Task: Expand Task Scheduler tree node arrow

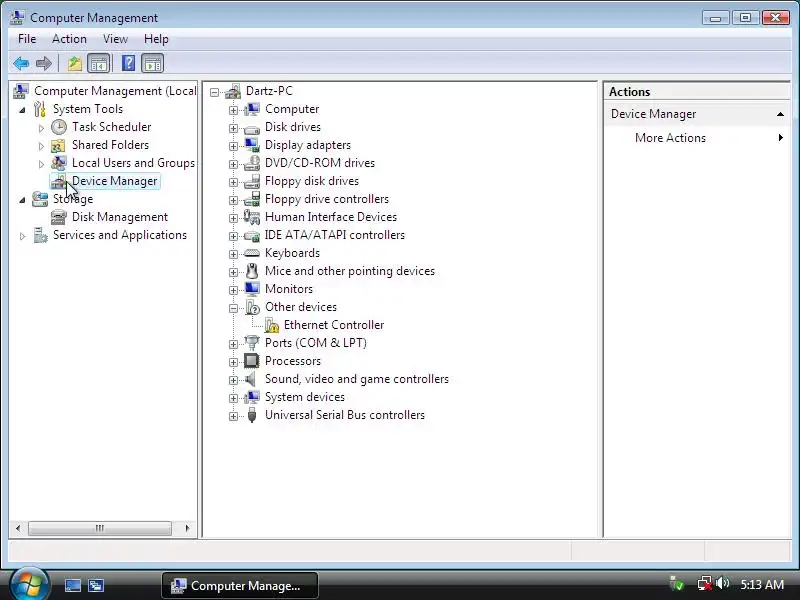Action: tap(41, 128)
